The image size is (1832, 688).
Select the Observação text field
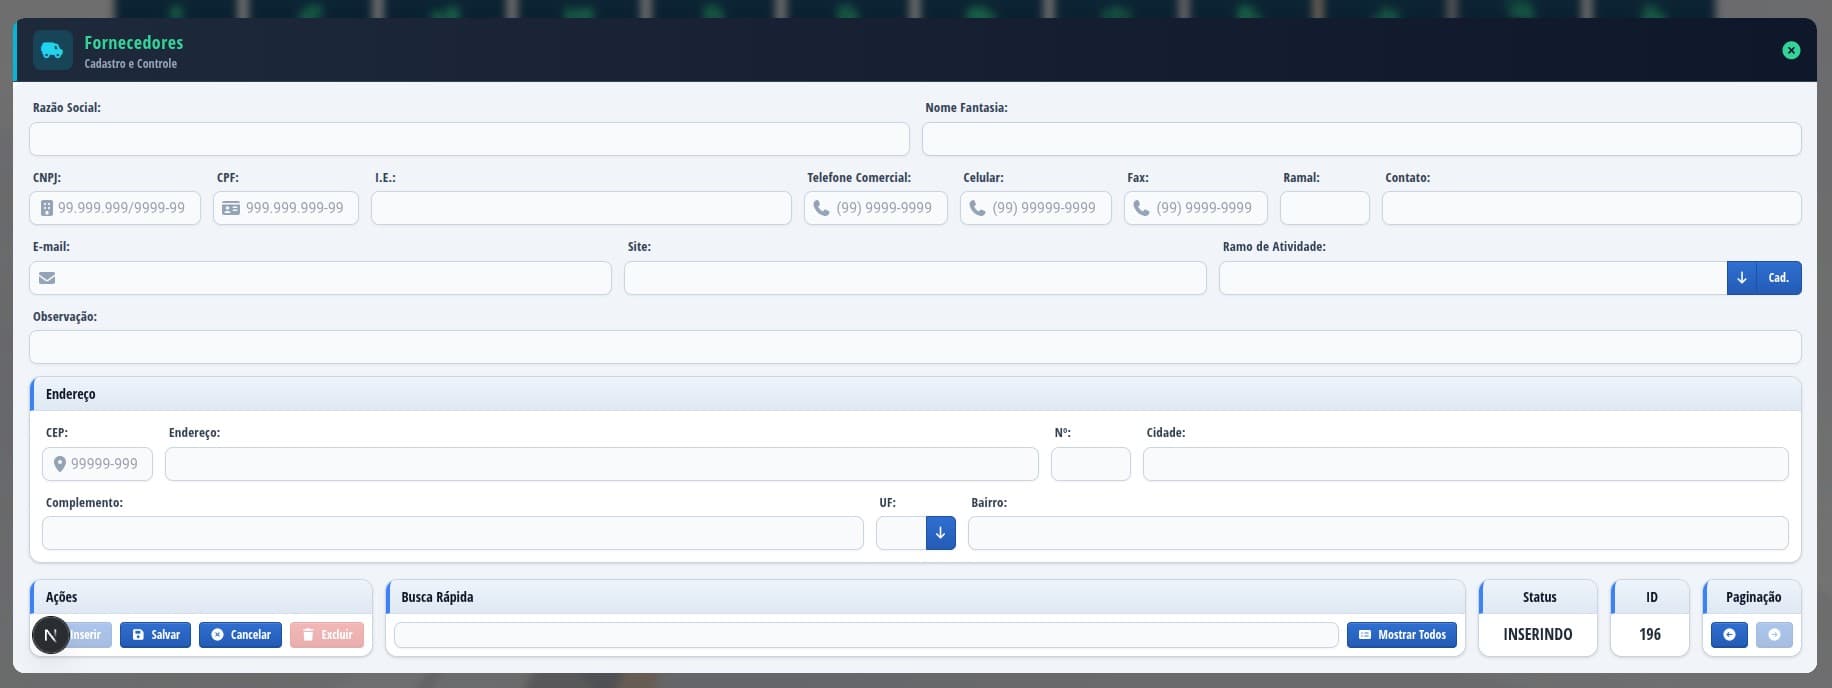[x=914, y=347]
